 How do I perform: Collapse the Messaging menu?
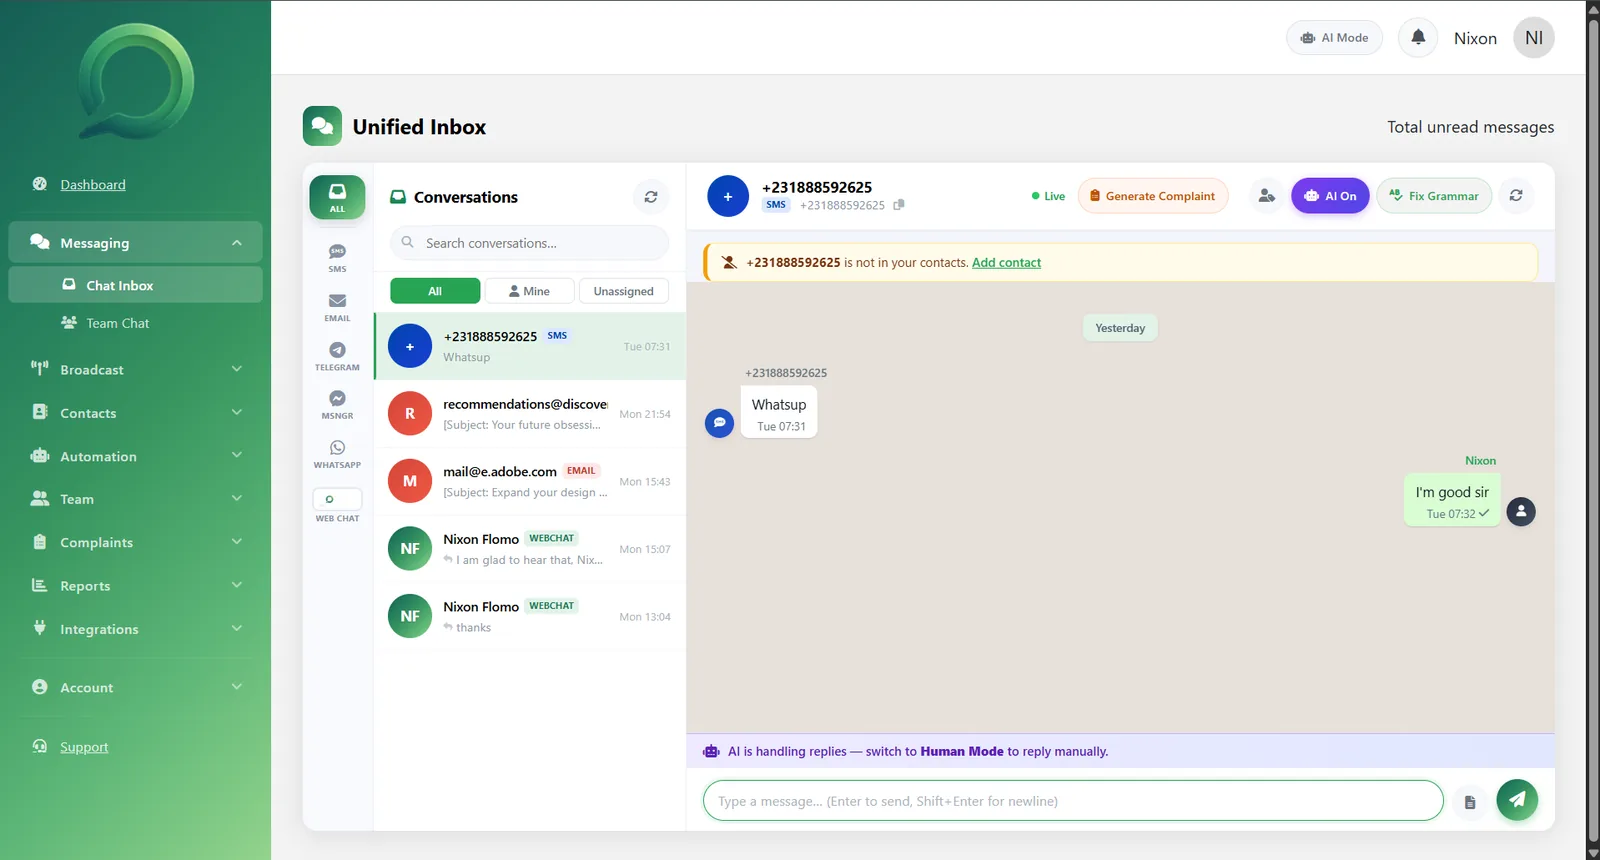click(136, 243)
